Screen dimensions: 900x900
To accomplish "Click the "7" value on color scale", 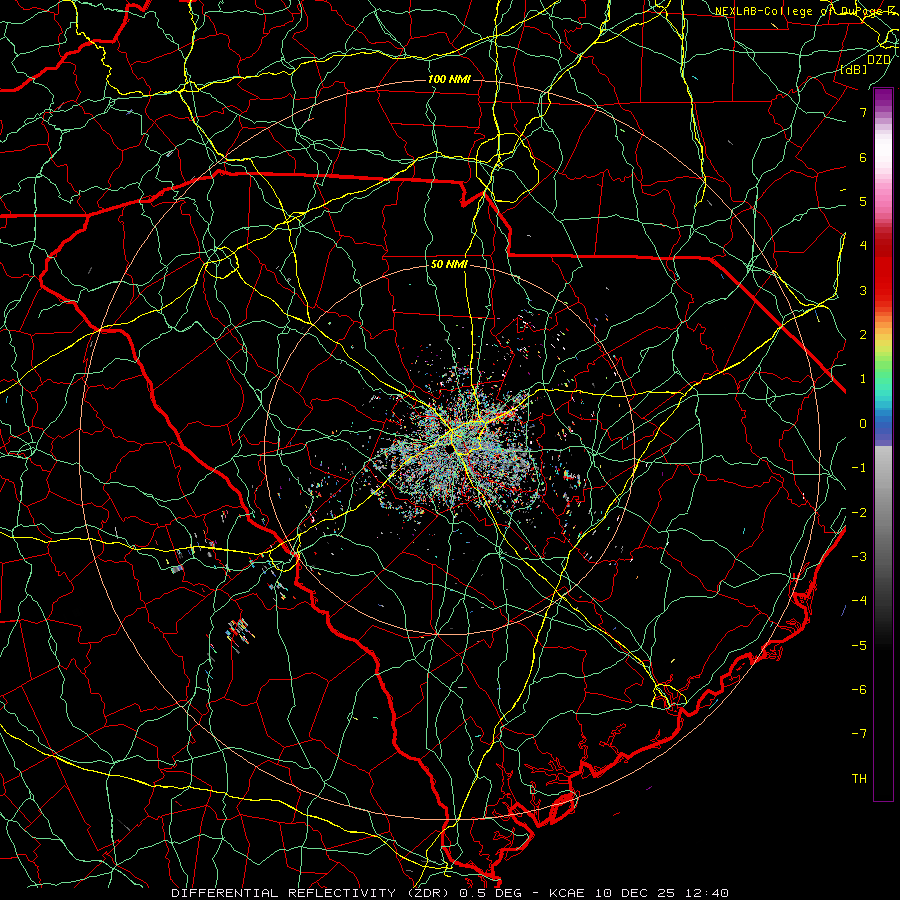I will click(x=863, y=112).
